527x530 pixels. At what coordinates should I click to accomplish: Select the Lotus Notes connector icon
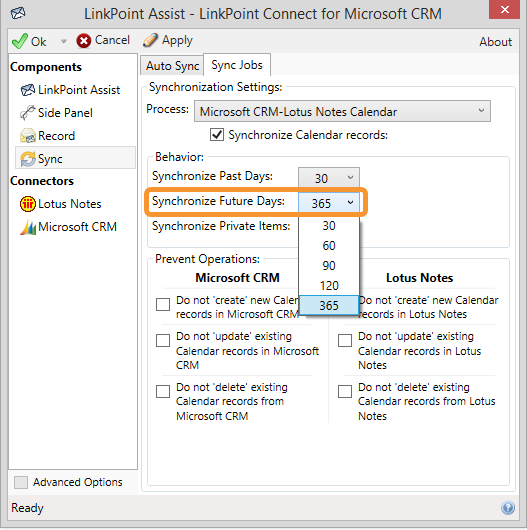pos(27,204)
